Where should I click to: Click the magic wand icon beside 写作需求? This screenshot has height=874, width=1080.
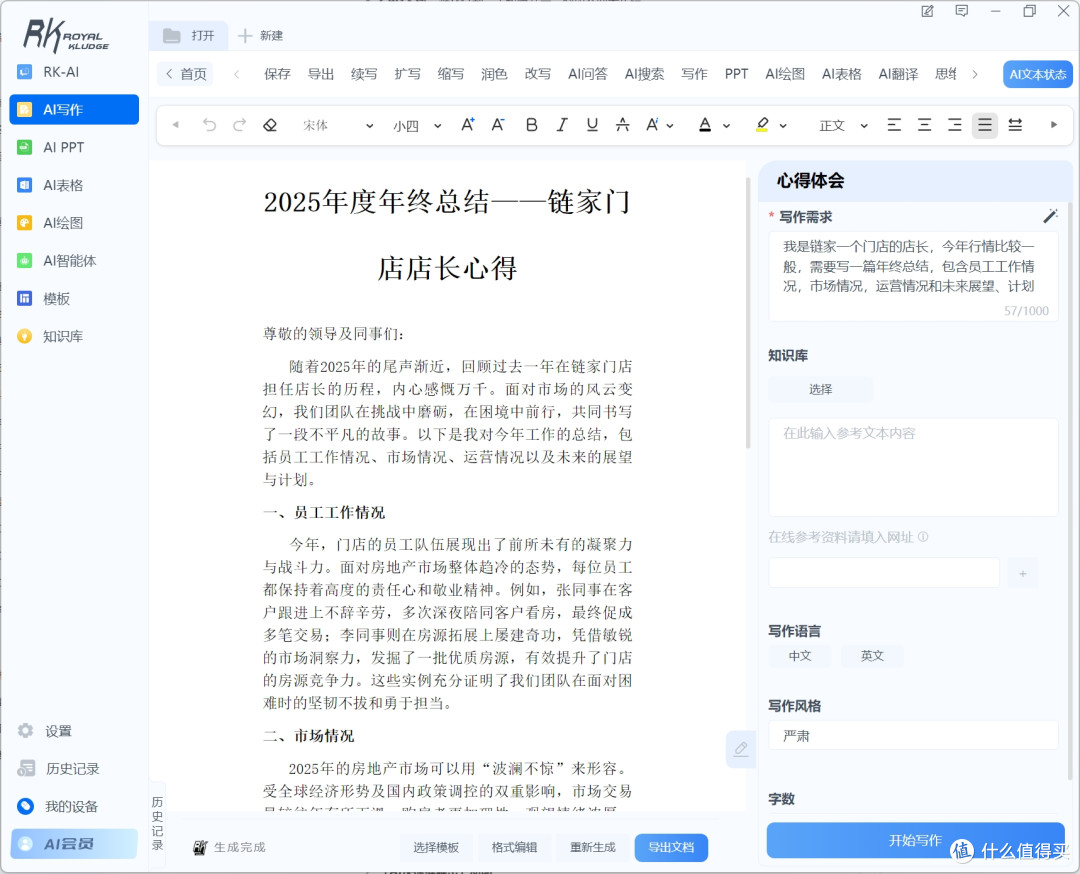coord(1050,216)
